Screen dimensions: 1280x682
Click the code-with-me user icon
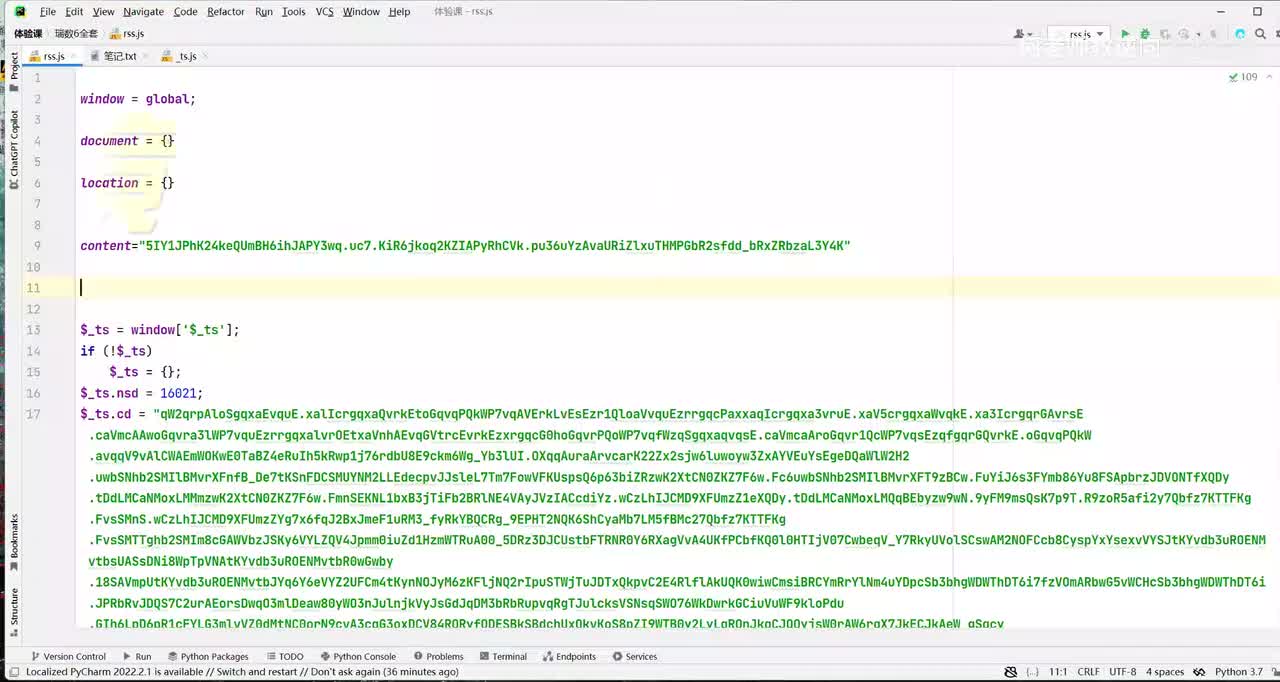tap(1023, 34)
